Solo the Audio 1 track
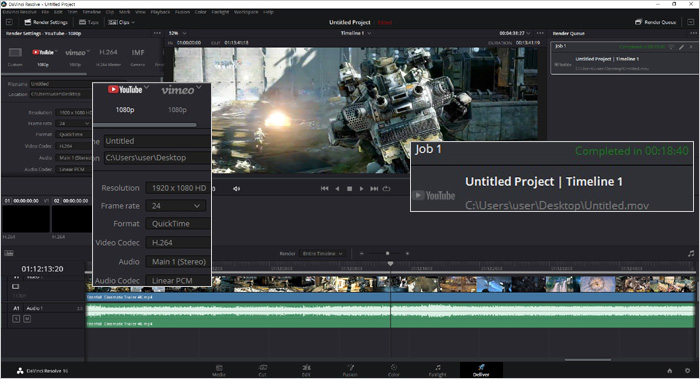Screen dimensions: 700x379 16,319
